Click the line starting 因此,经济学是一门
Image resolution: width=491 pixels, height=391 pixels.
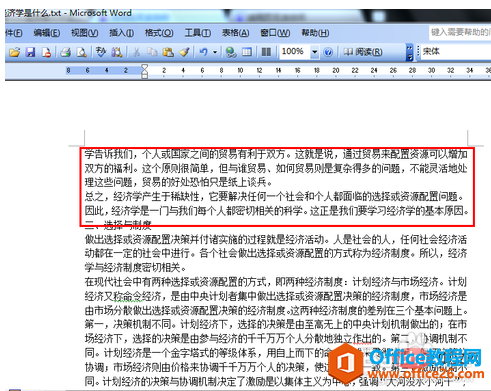(x=277, y=211)
